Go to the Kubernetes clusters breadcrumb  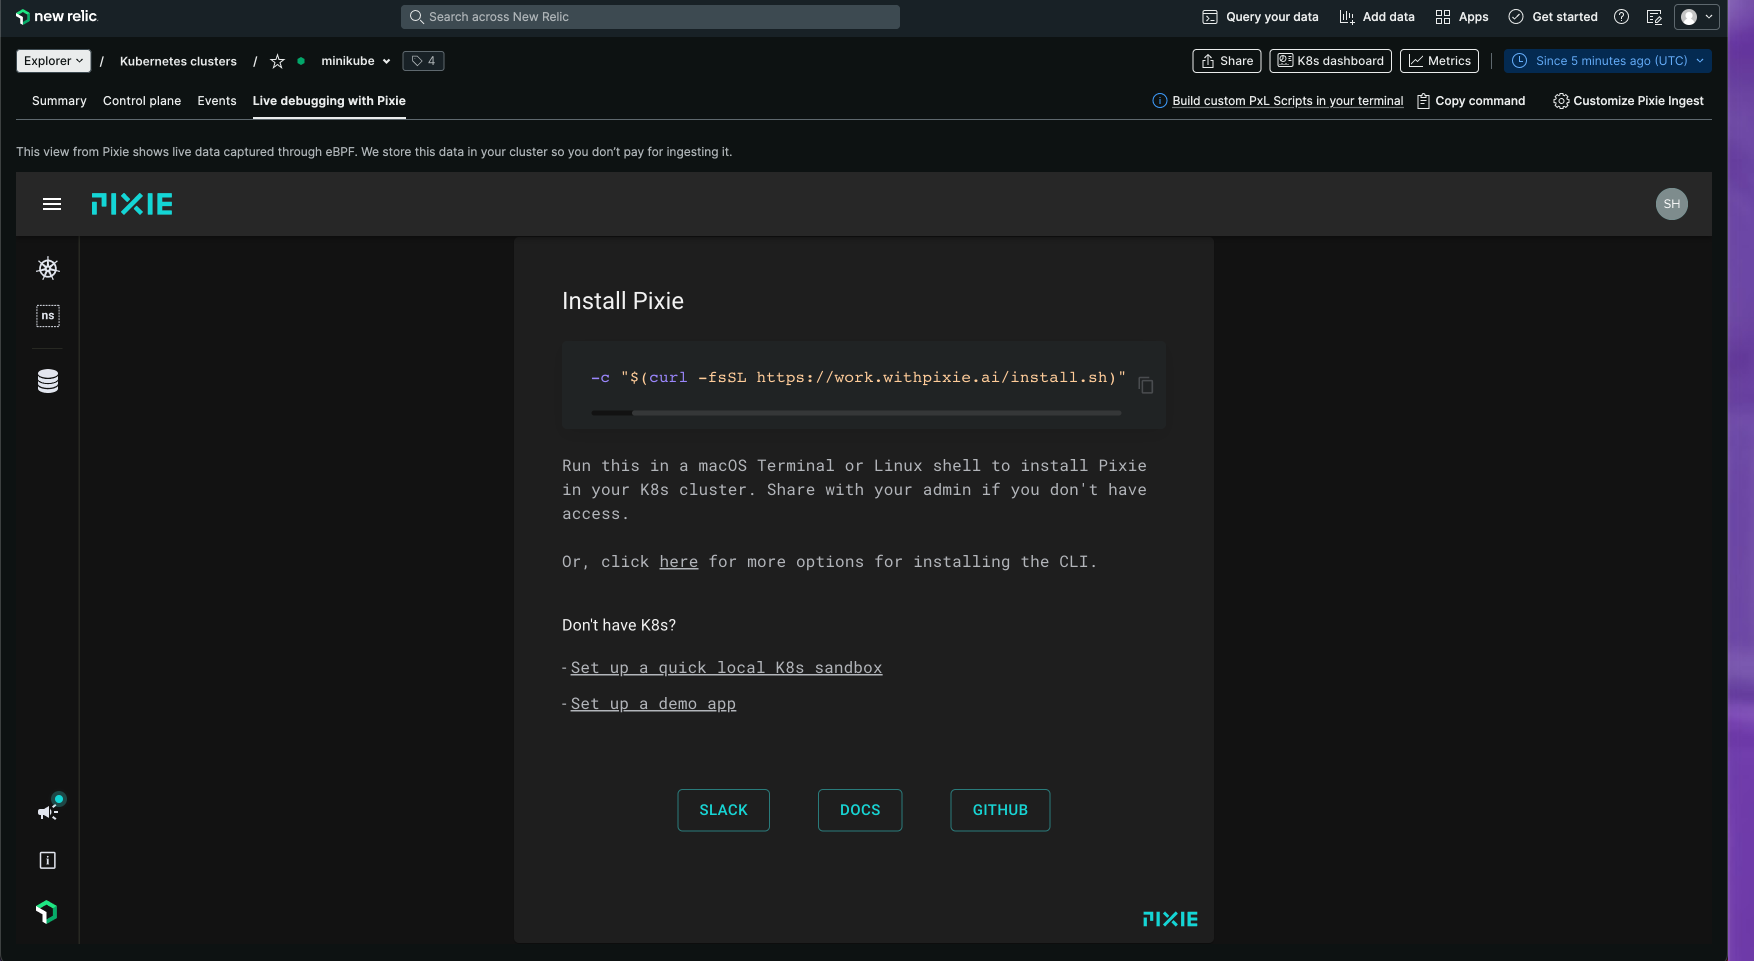tap(178, 61)
